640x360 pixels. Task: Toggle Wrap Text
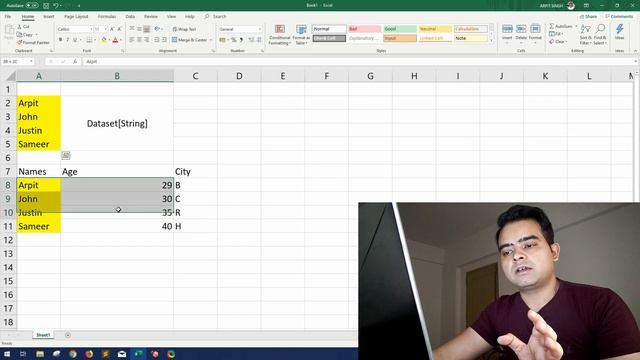pyautogui.click(x=184, y=29)
